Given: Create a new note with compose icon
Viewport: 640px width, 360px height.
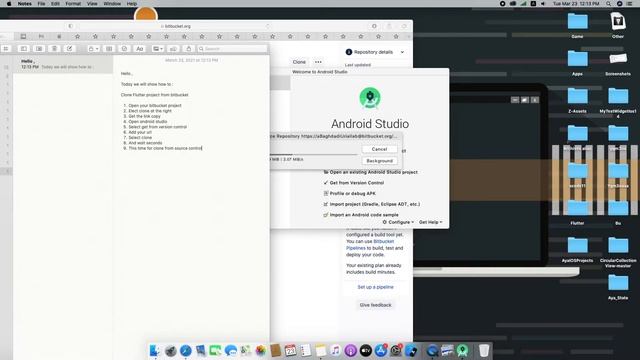Looking at the screenshot, I should click(70, 49).
